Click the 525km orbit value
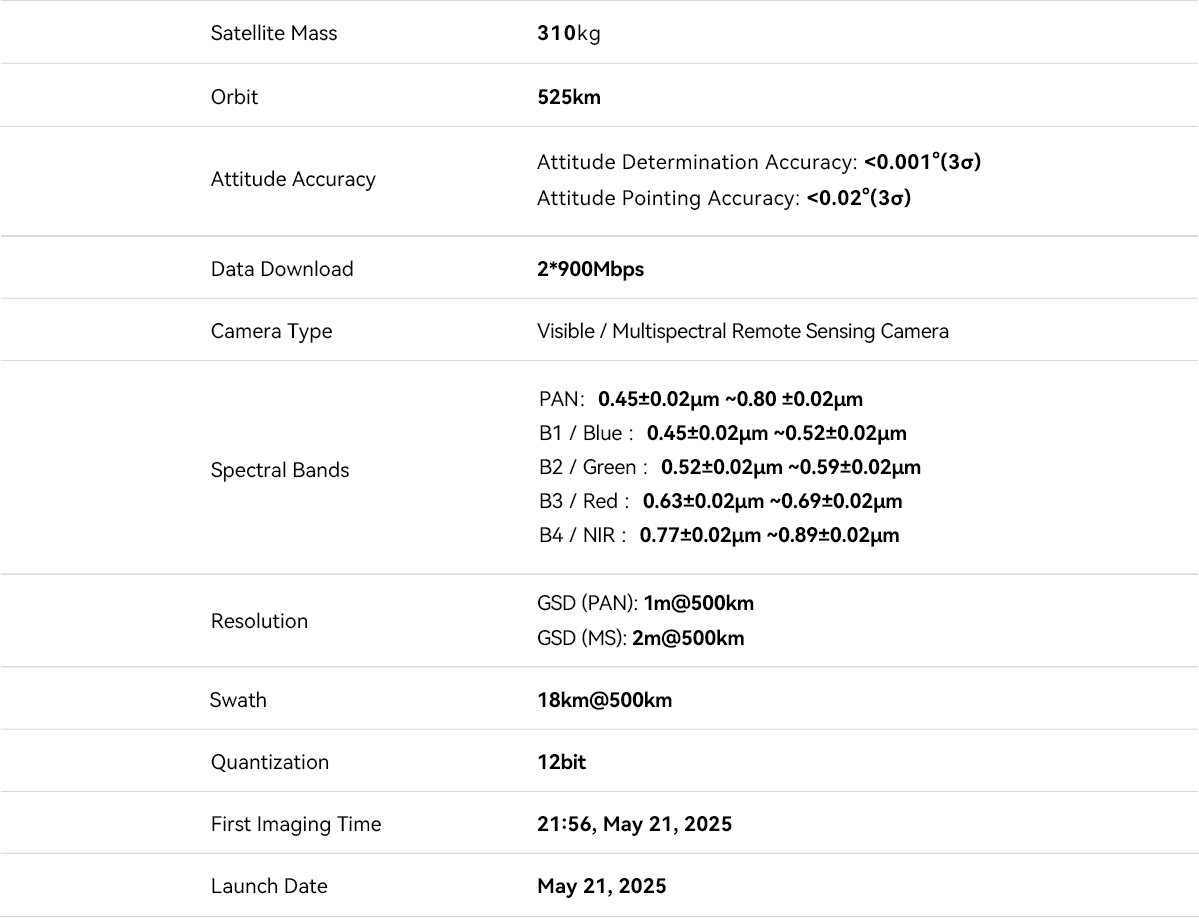This screenshot has width=1199, height=918. pos(569,97)
